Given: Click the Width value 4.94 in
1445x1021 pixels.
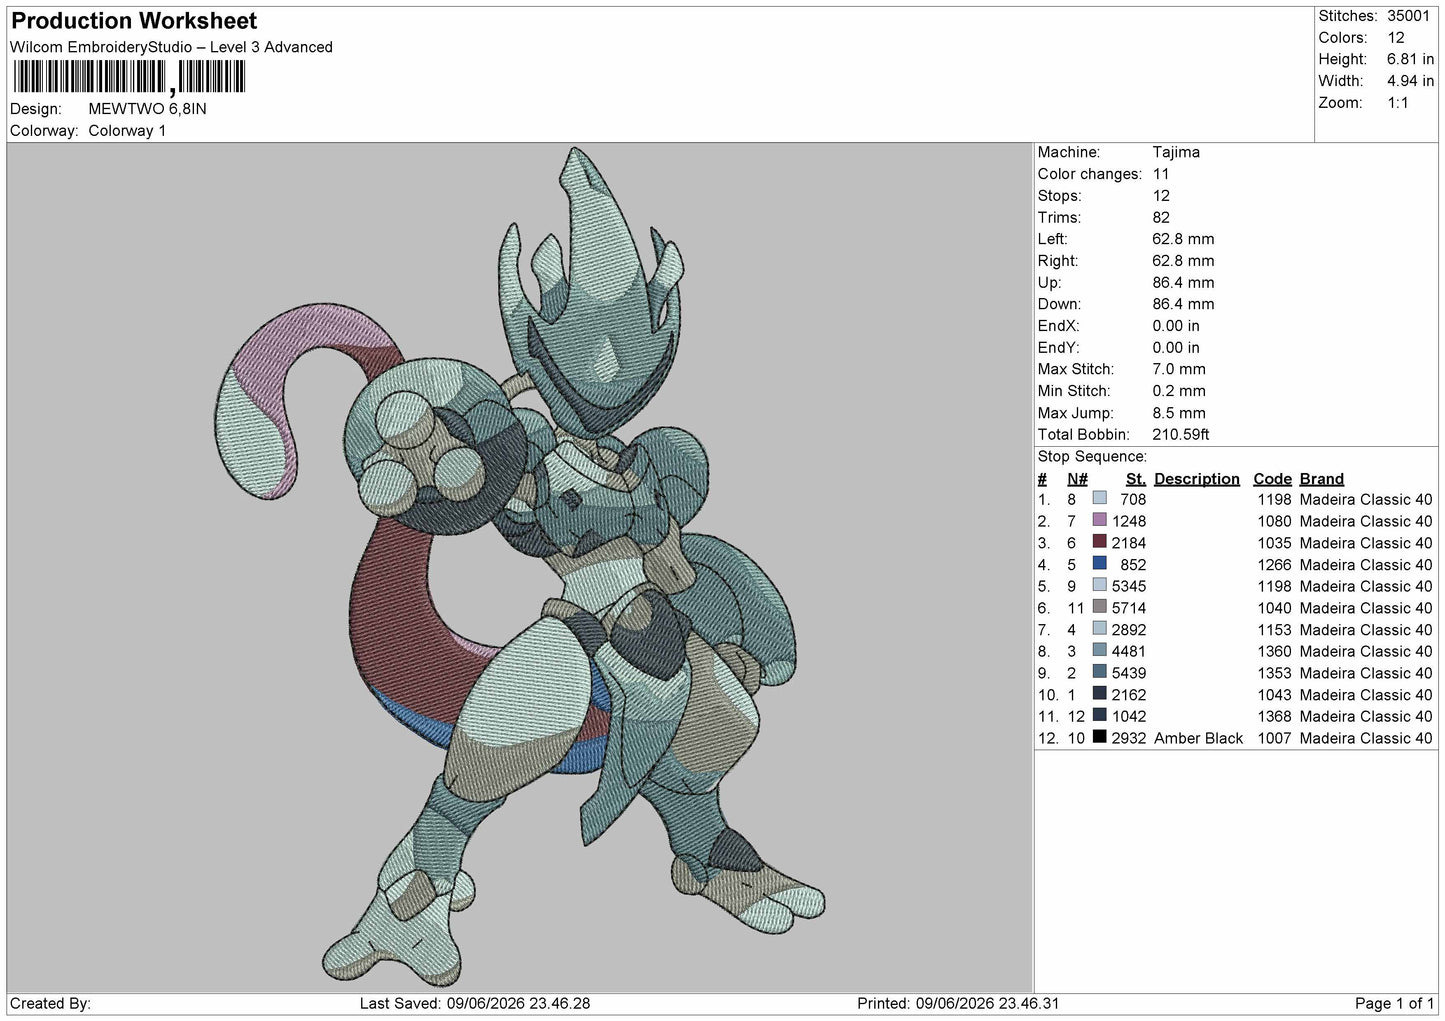Looking at the screenshot, I should [x=1410, y=81].
